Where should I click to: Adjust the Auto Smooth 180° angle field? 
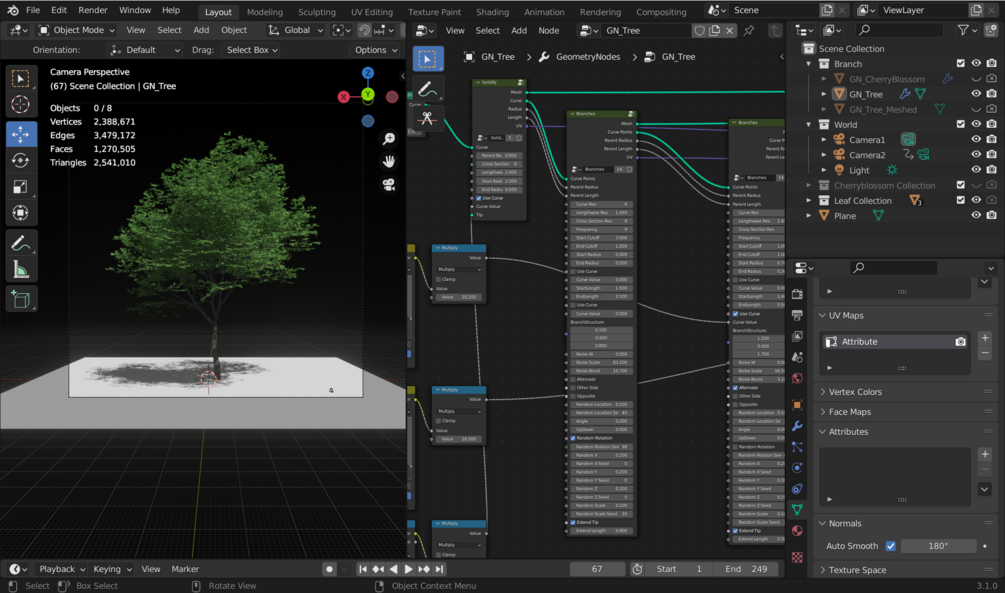(x=938, y=546)
